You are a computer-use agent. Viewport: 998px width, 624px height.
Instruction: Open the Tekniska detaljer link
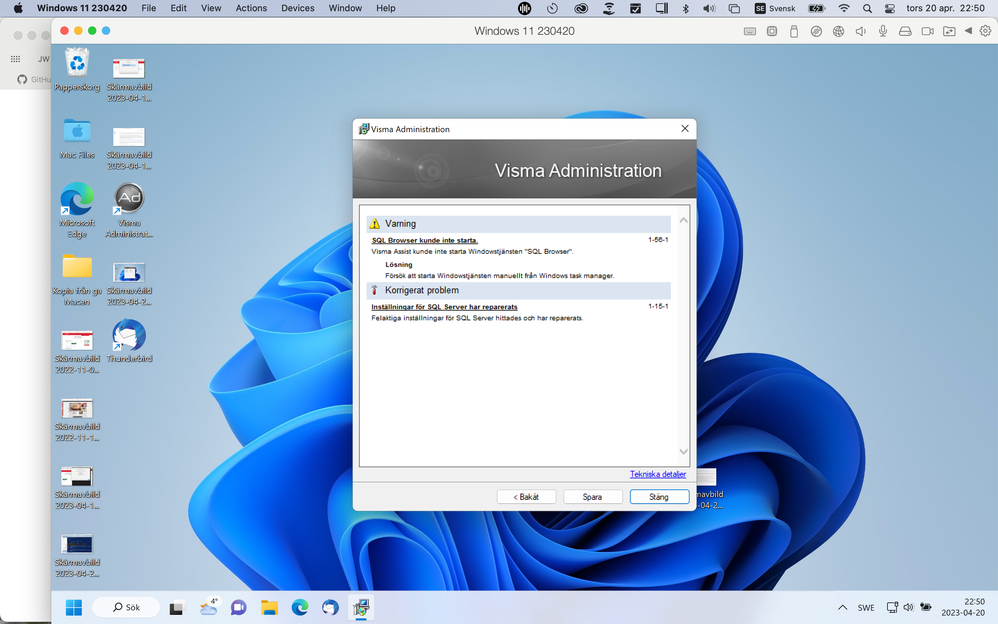pos(657,474)
